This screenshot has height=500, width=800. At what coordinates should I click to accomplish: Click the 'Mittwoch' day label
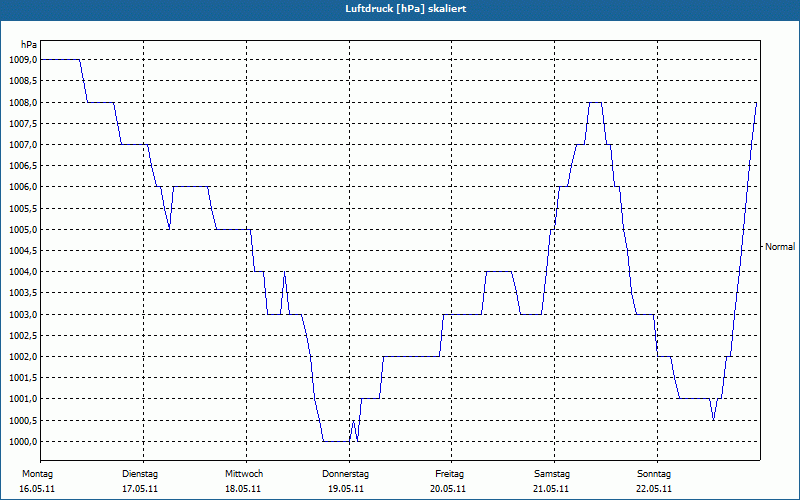[244, 474]
